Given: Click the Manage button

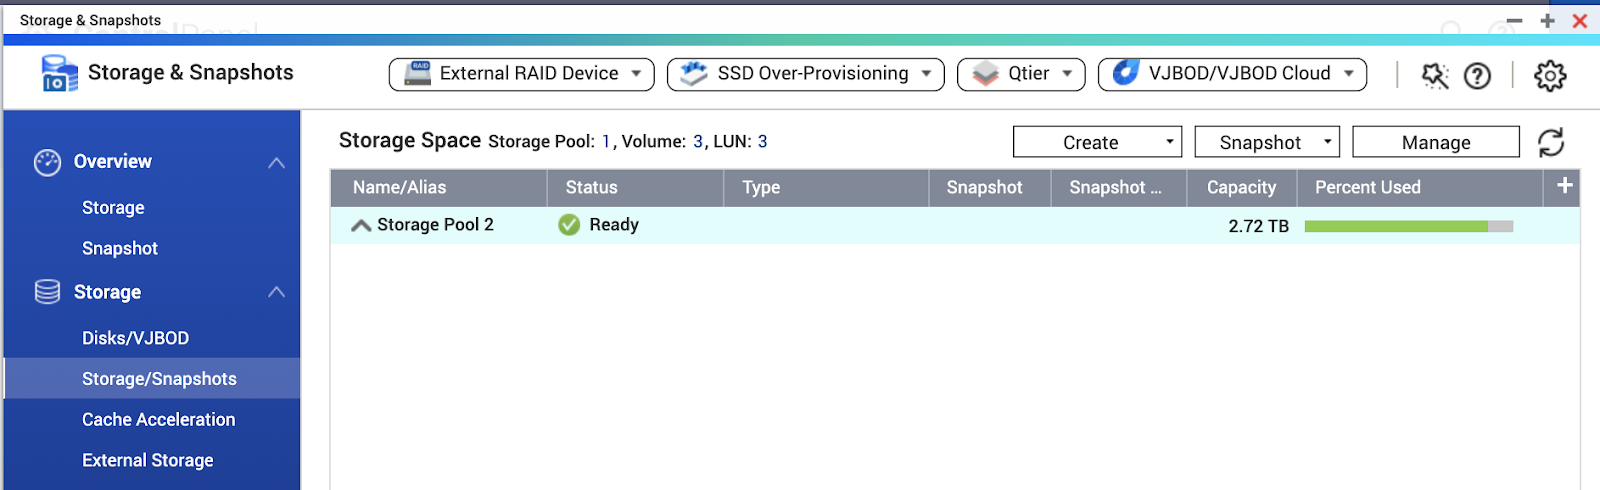Looking at the screenshot, I should pyautogui.click(x=1436, y=142).
